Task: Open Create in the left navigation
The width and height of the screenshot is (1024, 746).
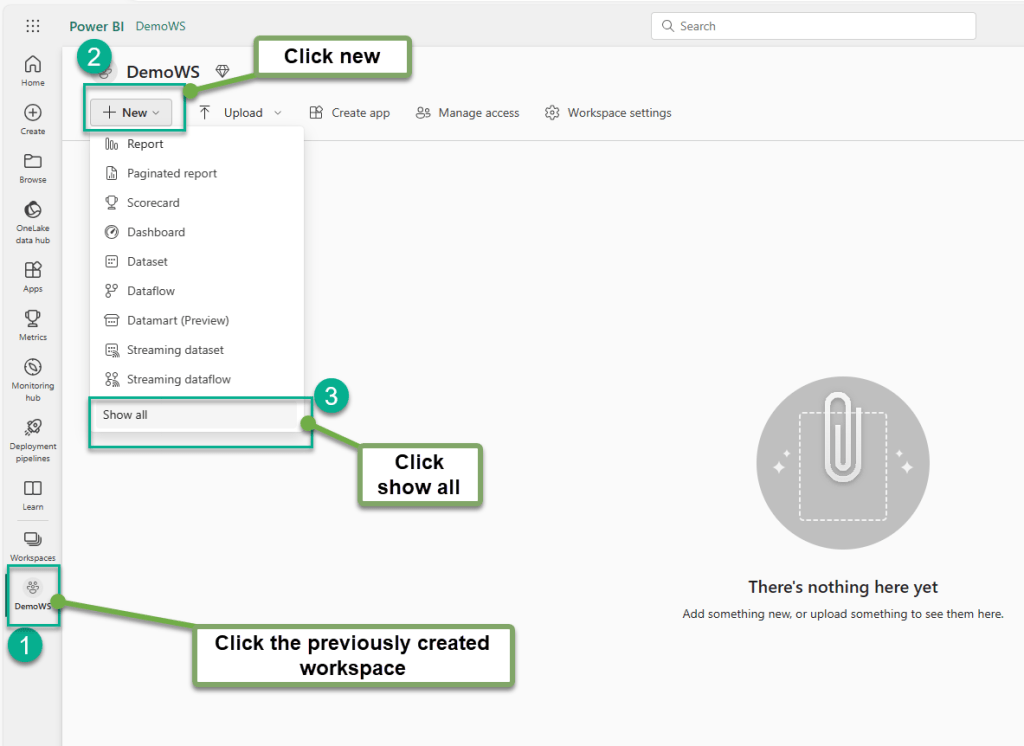Action: tap(33, 119)
